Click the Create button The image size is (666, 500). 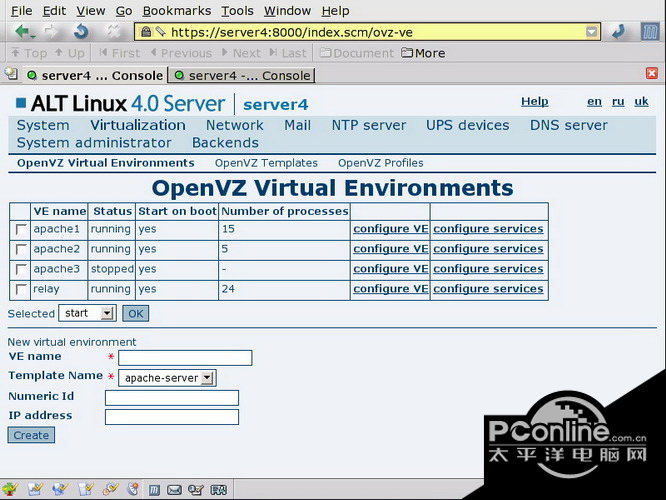(31, 435)
